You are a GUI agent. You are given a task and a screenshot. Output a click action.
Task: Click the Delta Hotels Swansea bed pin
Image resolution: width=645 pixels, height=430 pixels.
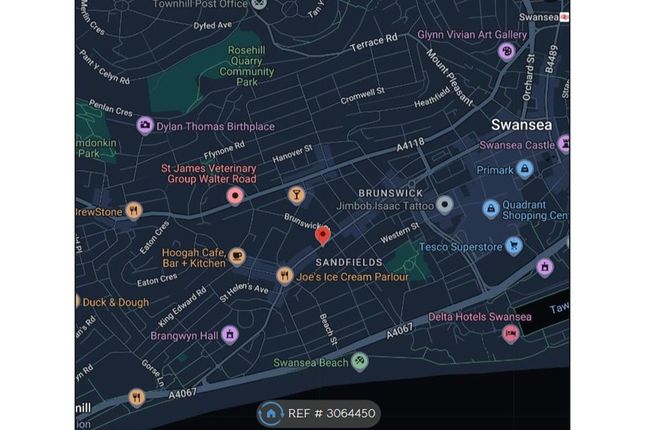tap(510, 333)
